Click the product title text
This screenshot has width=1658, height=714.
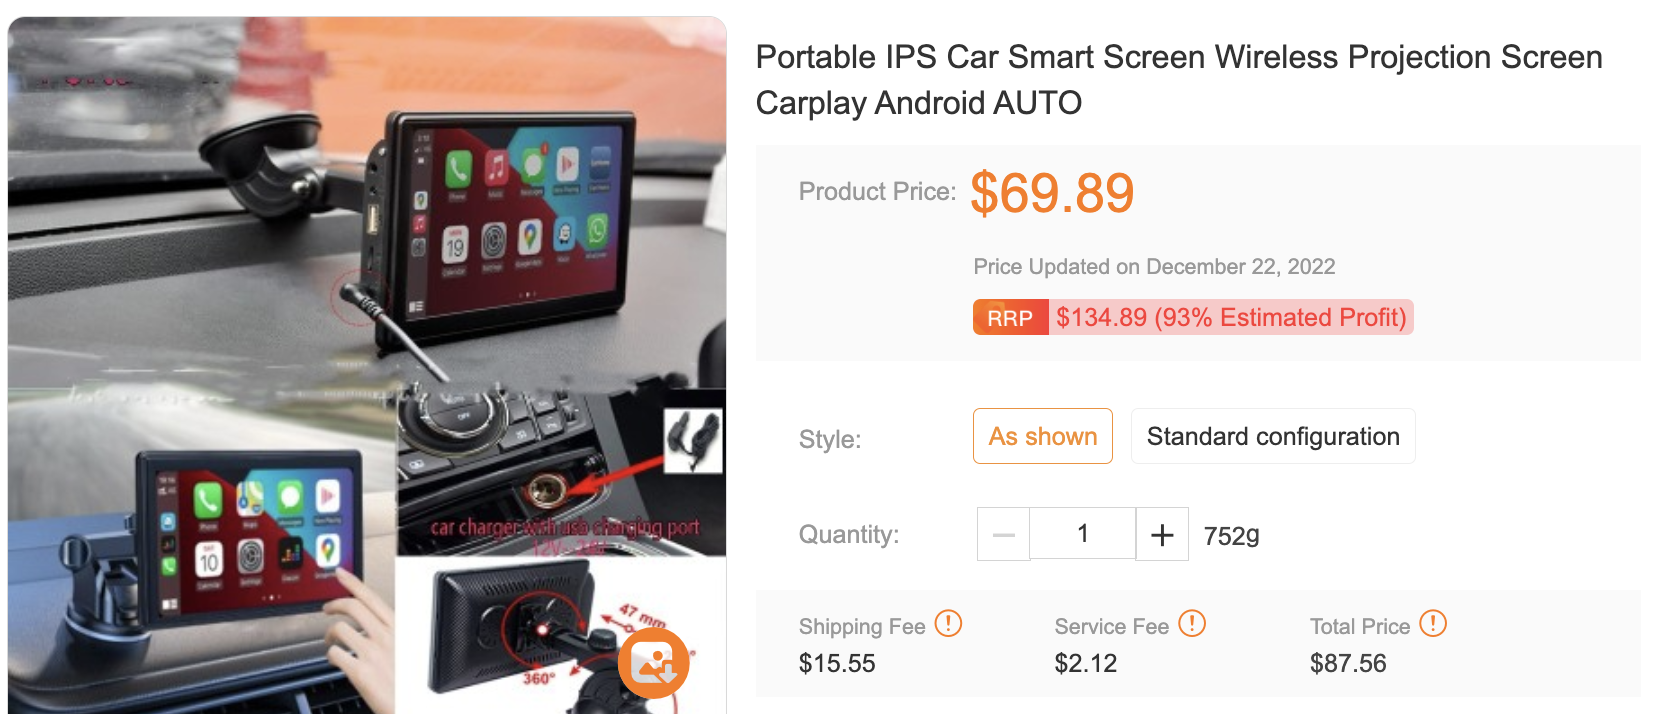tap(1179, 80)
